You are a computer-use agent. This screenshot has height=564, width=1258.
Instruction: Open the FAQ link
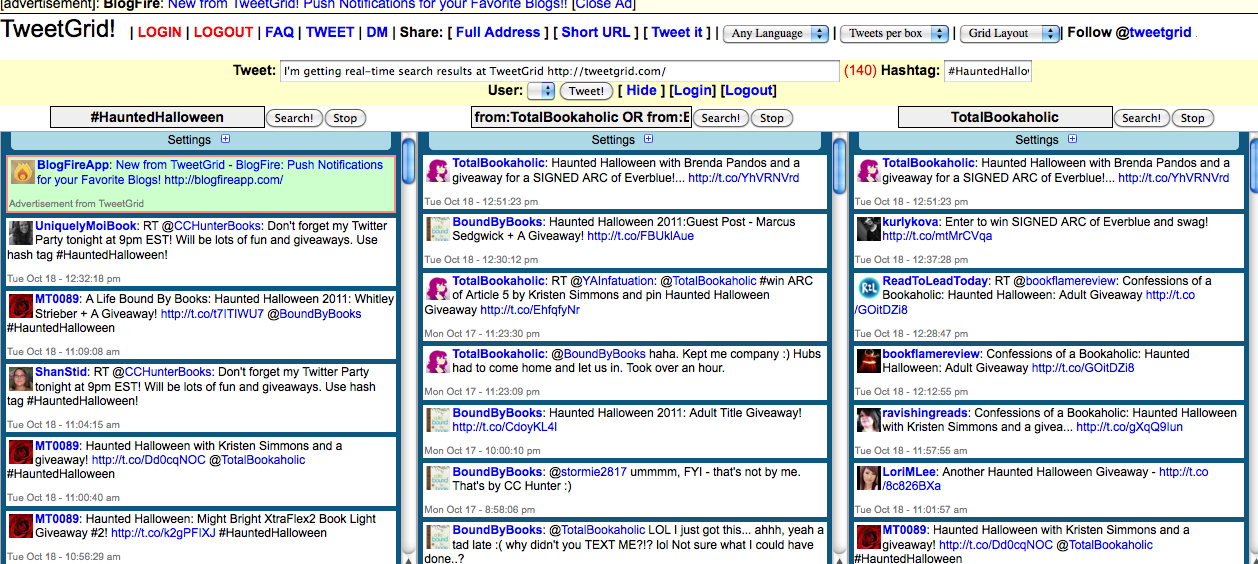[x=280, y=32]
